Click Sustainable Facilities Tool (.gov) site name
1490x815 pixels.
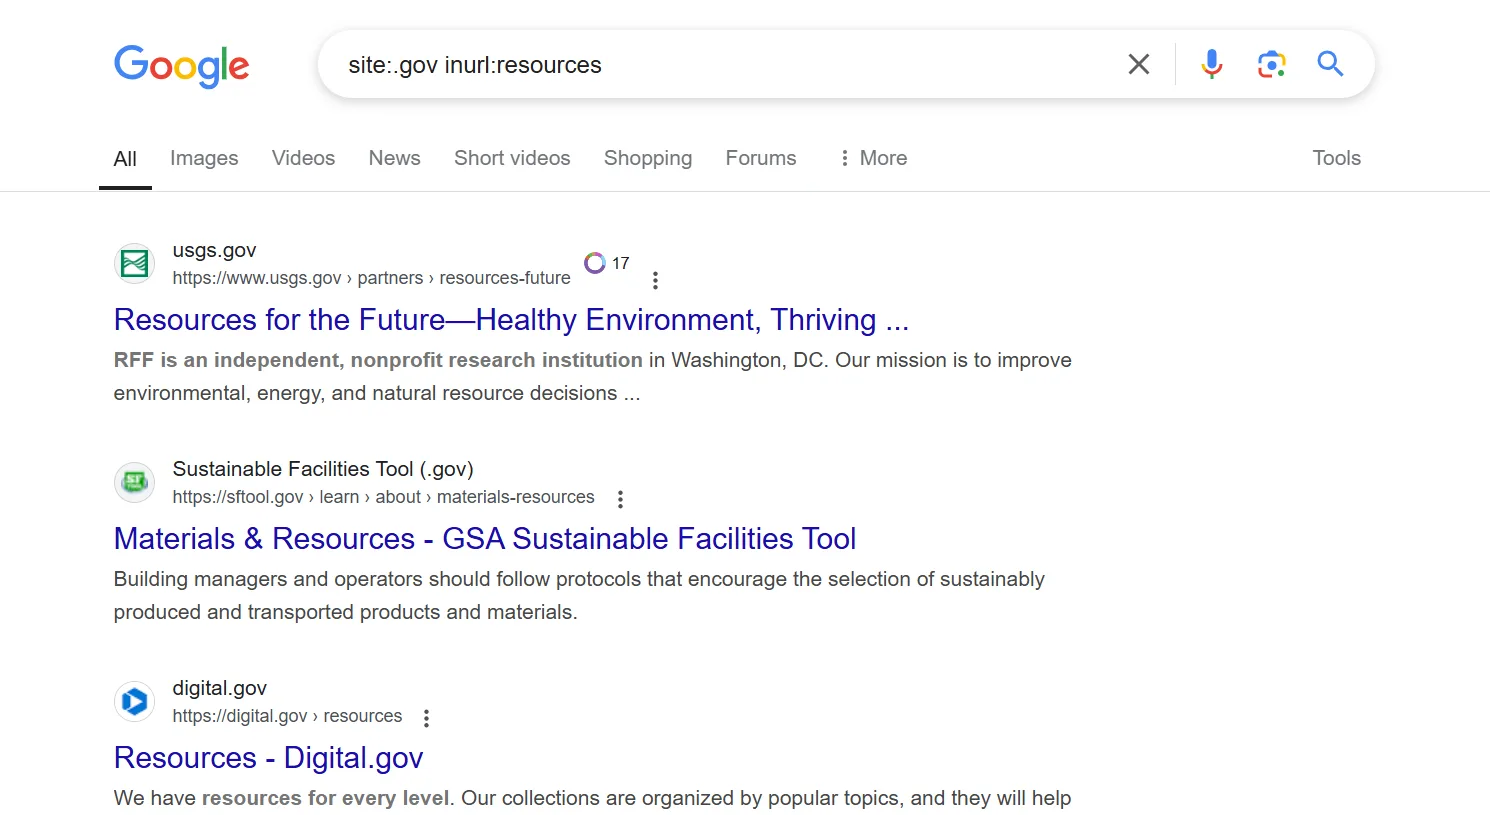tap(323, 469)
